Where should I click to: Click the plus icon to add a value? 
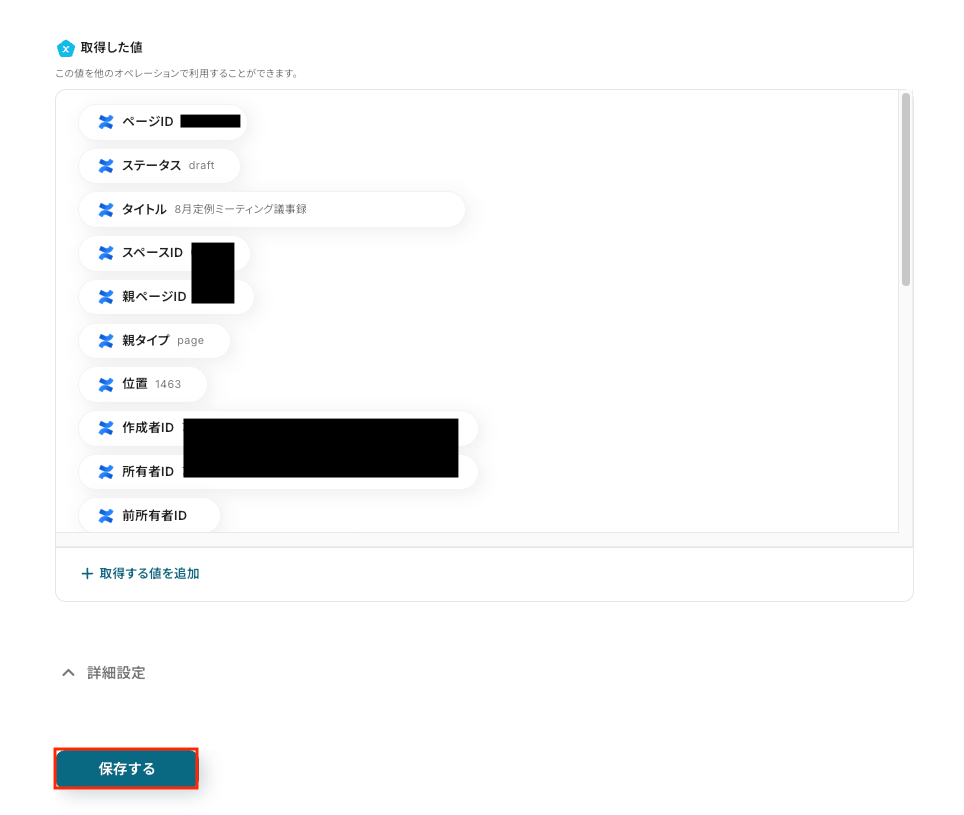87,573
